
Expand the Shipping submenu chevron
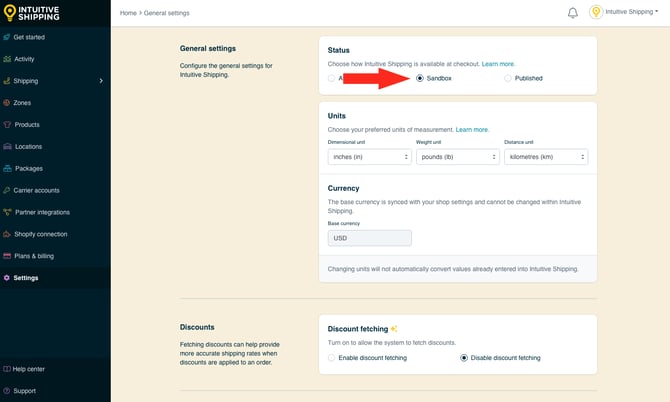[x=101, y=81]
